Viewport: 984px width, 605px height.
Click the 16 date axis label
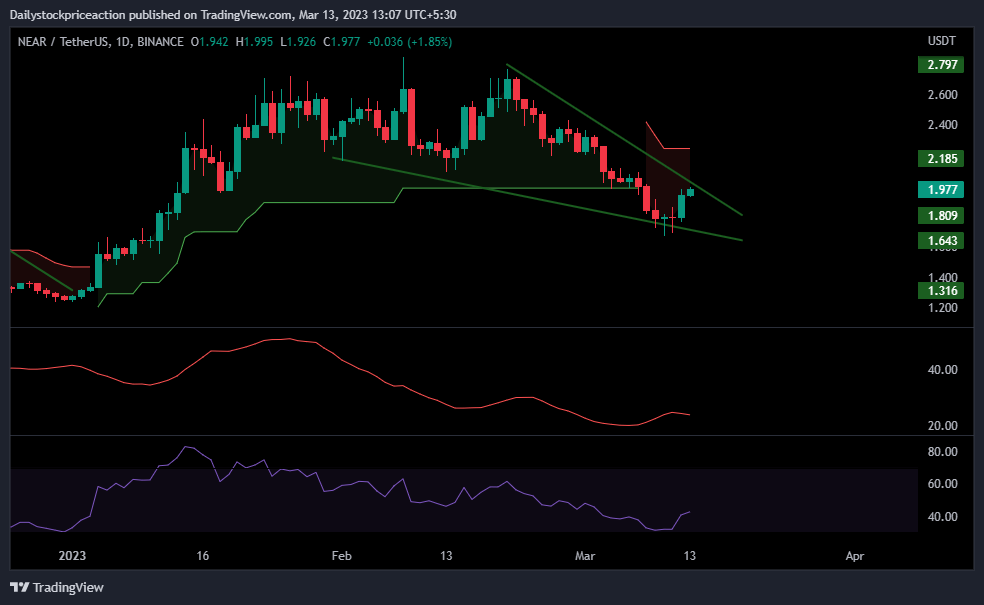pyautogui.click(x=202, y=555)
